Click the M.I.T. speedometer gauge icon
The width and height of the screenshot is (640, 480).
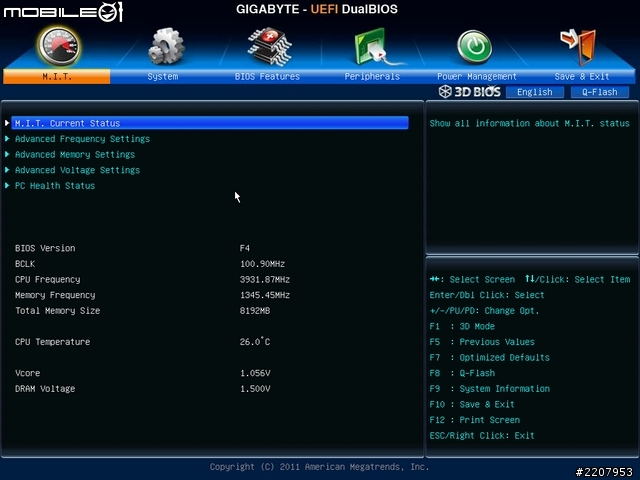pyautogui.click(x=59, y=47)
